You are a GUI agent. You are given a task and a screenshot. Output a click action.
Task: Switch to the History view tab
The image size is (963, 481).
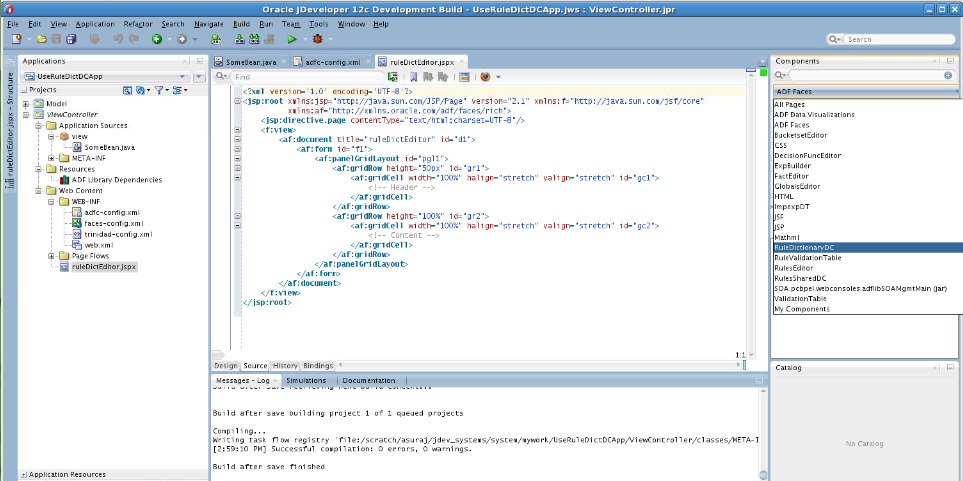(285, 366)
